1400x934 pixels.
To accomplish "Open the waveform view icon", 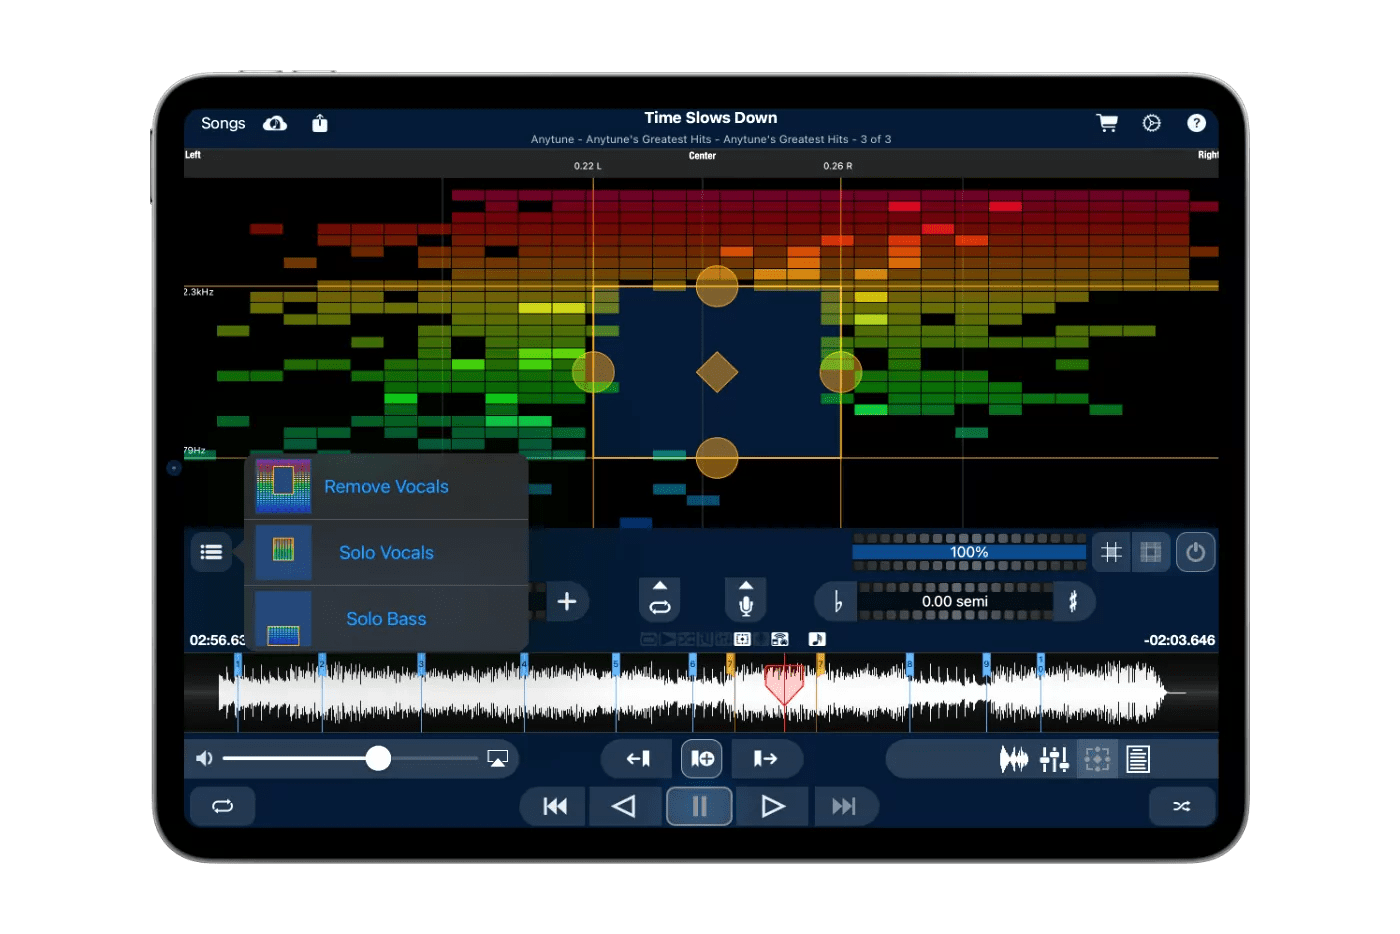I will pos(1013,759).
